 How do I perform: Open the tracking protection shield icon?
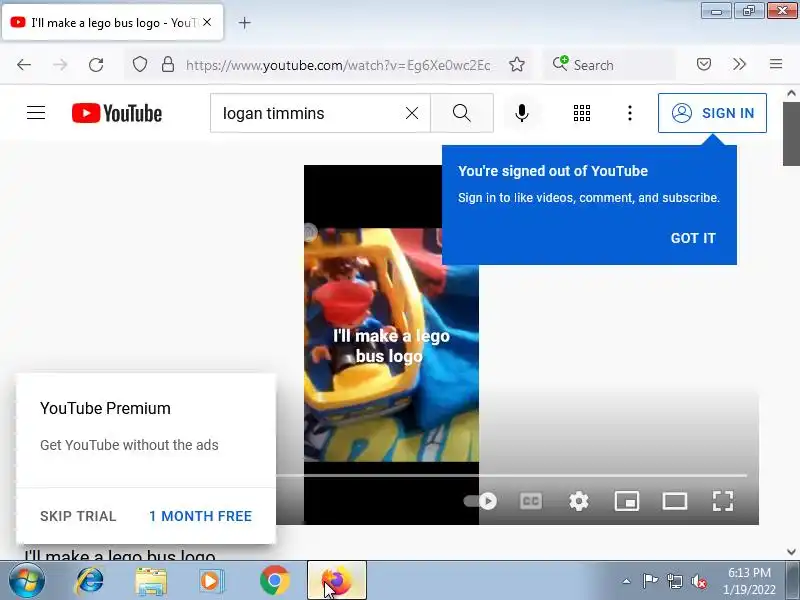[140, 65]
